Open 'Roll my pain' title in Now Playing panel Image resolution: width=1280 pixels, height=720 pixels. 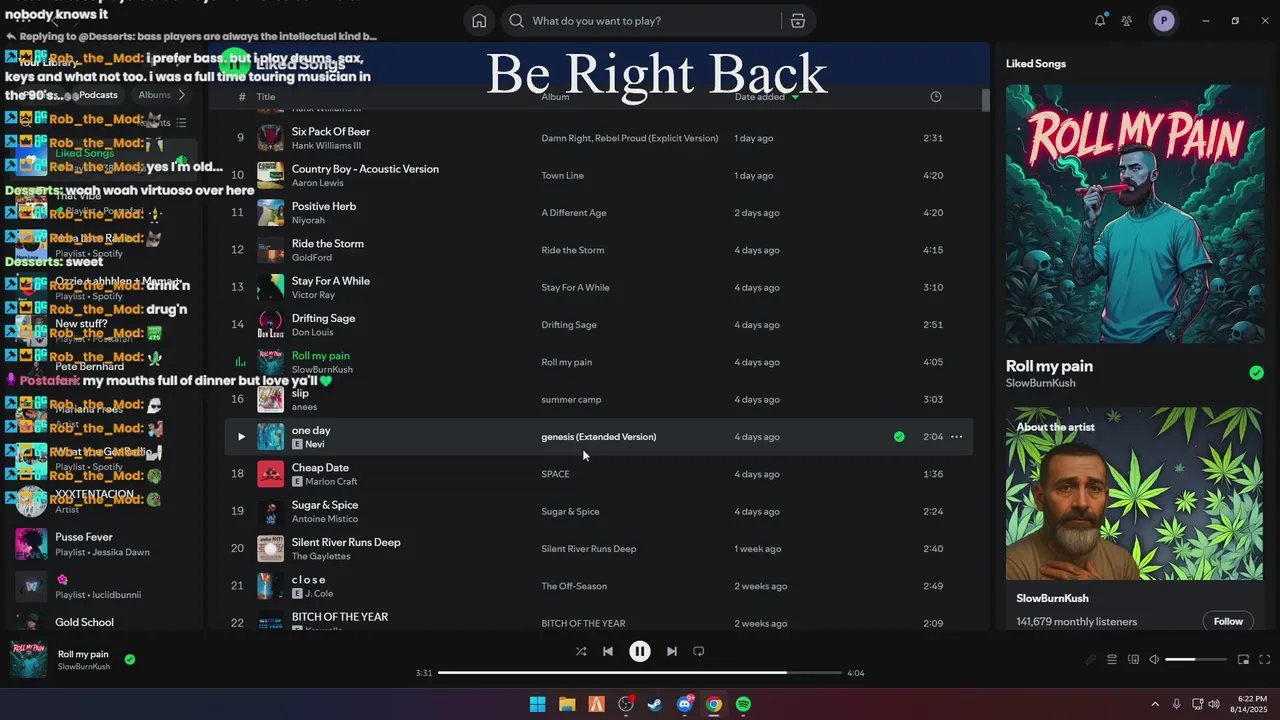click(1049, 366)
